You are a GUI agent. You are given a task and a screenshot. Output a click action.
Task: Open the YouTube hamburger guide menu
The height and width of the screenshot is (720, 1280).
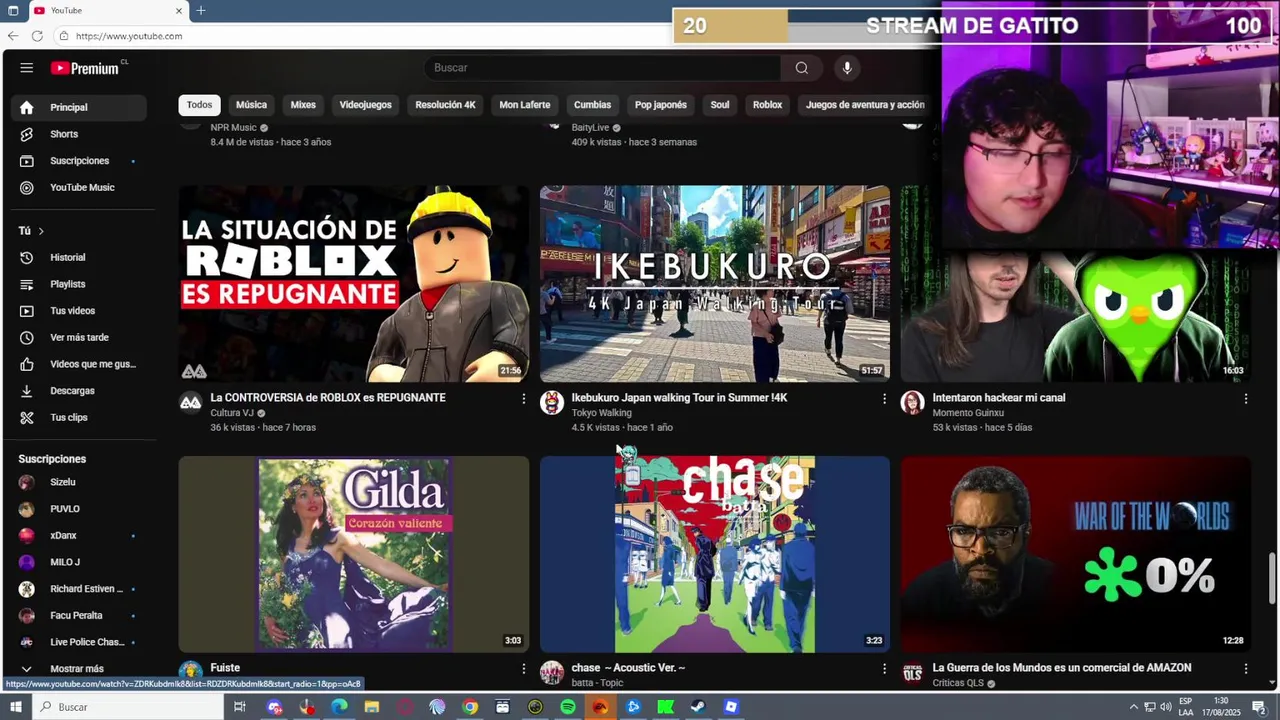coord(27,68)
